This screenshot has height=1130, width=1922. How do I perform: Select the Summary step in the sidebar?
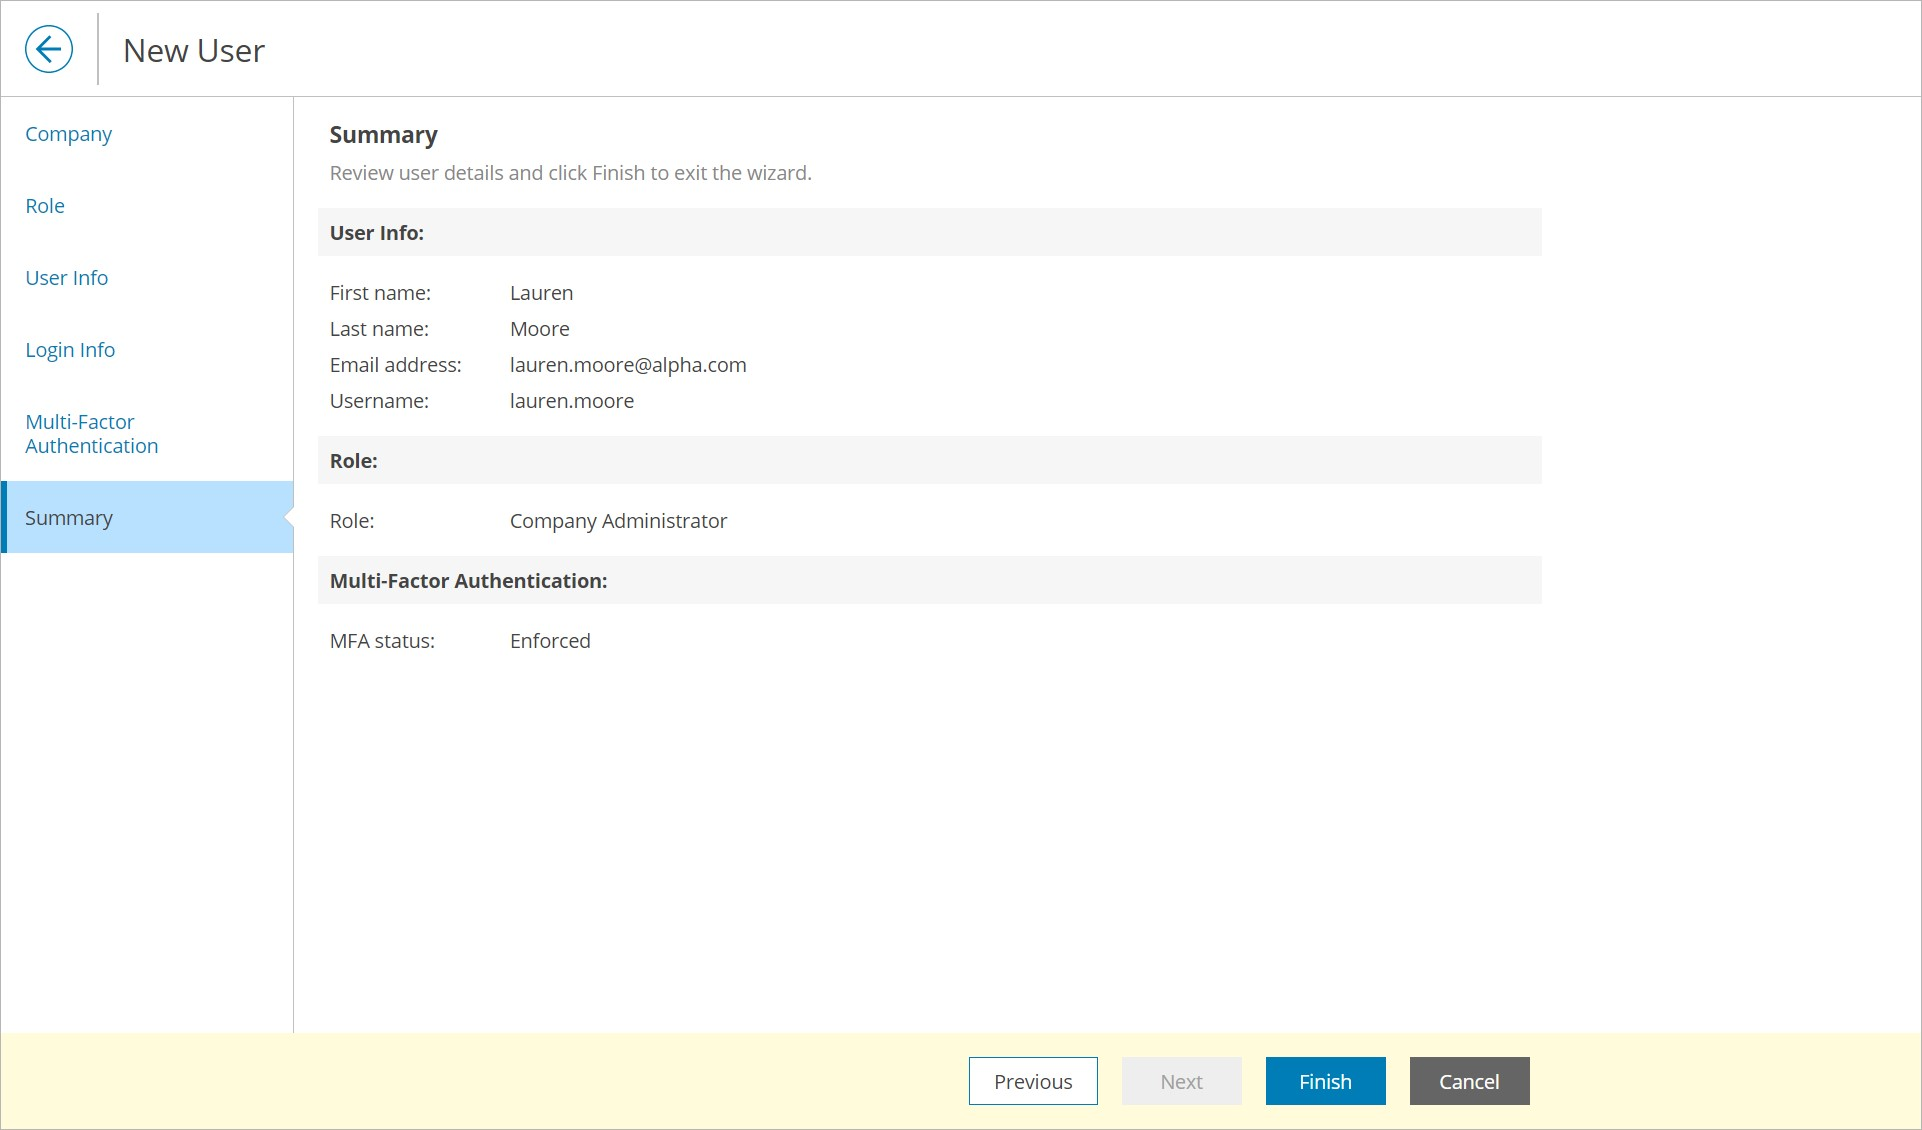[69, 518]
